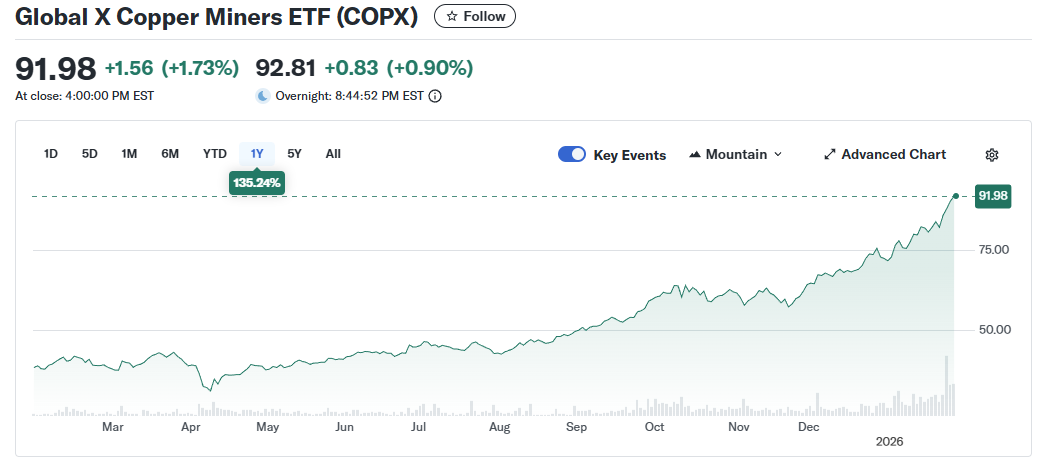This screenshot has width=1047, height=463.
Task: Select the YTD time range
Action: pyautogui.click(x=214, y=154)
